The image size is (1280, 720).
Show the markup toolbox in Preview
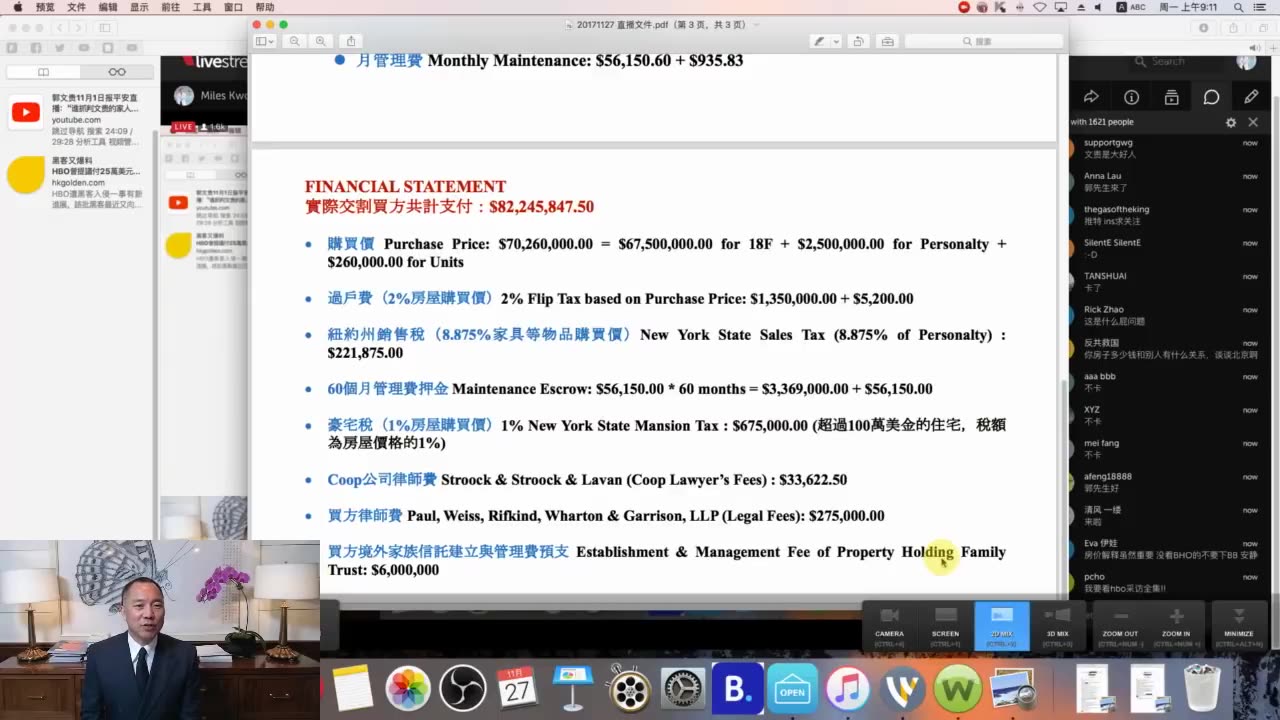pyautogui.click(x=888, y=41)
